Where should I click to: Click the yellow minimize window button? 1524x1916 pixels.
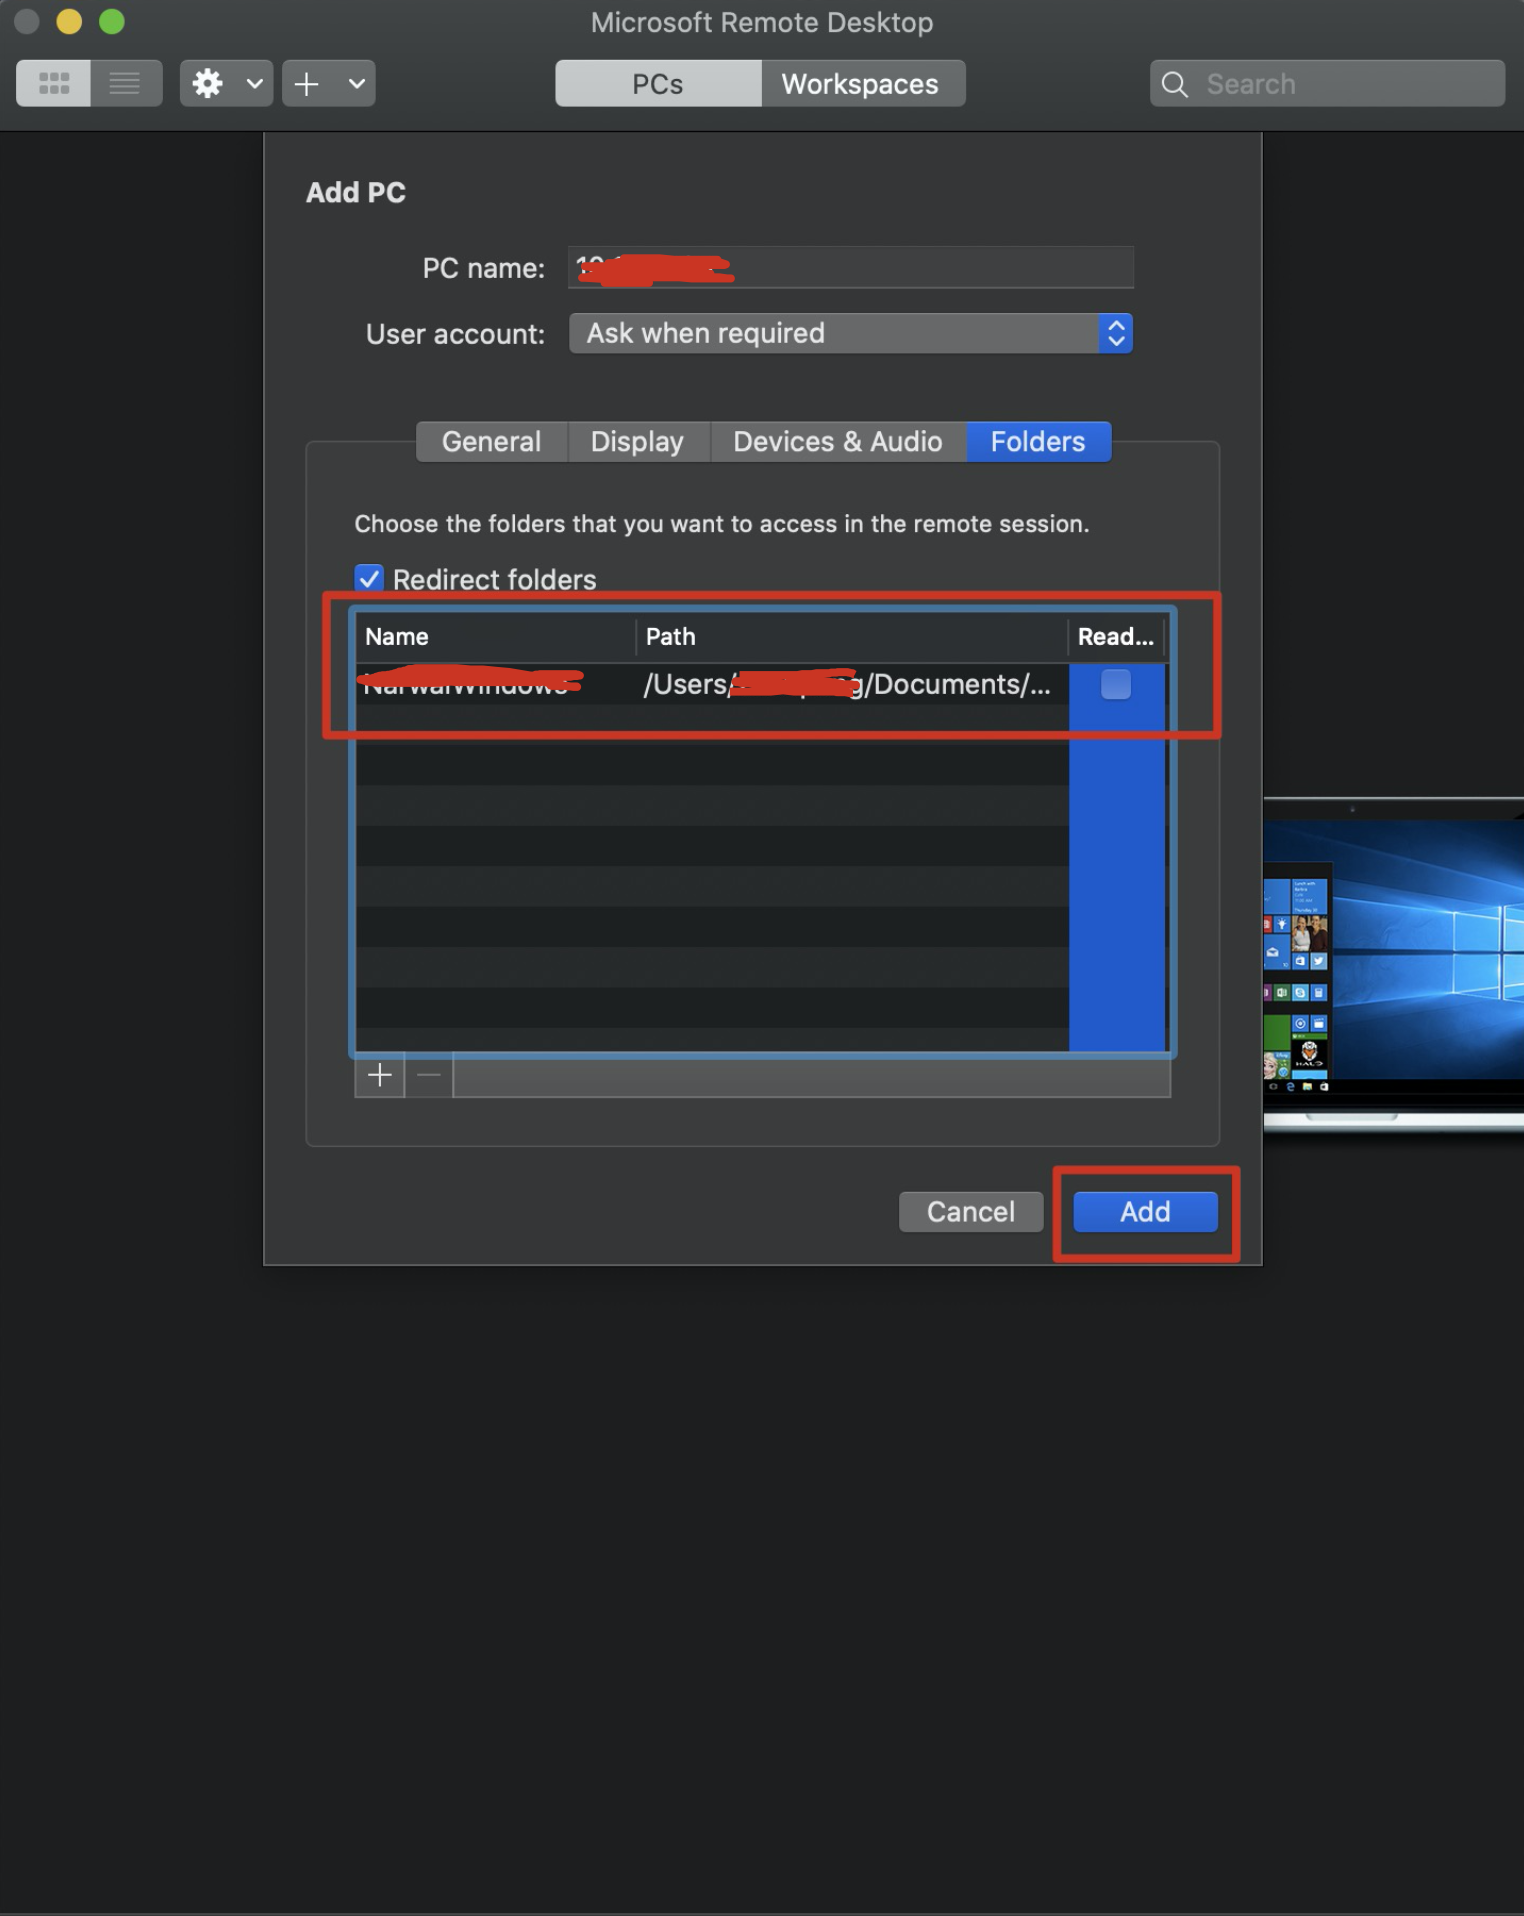69,22
